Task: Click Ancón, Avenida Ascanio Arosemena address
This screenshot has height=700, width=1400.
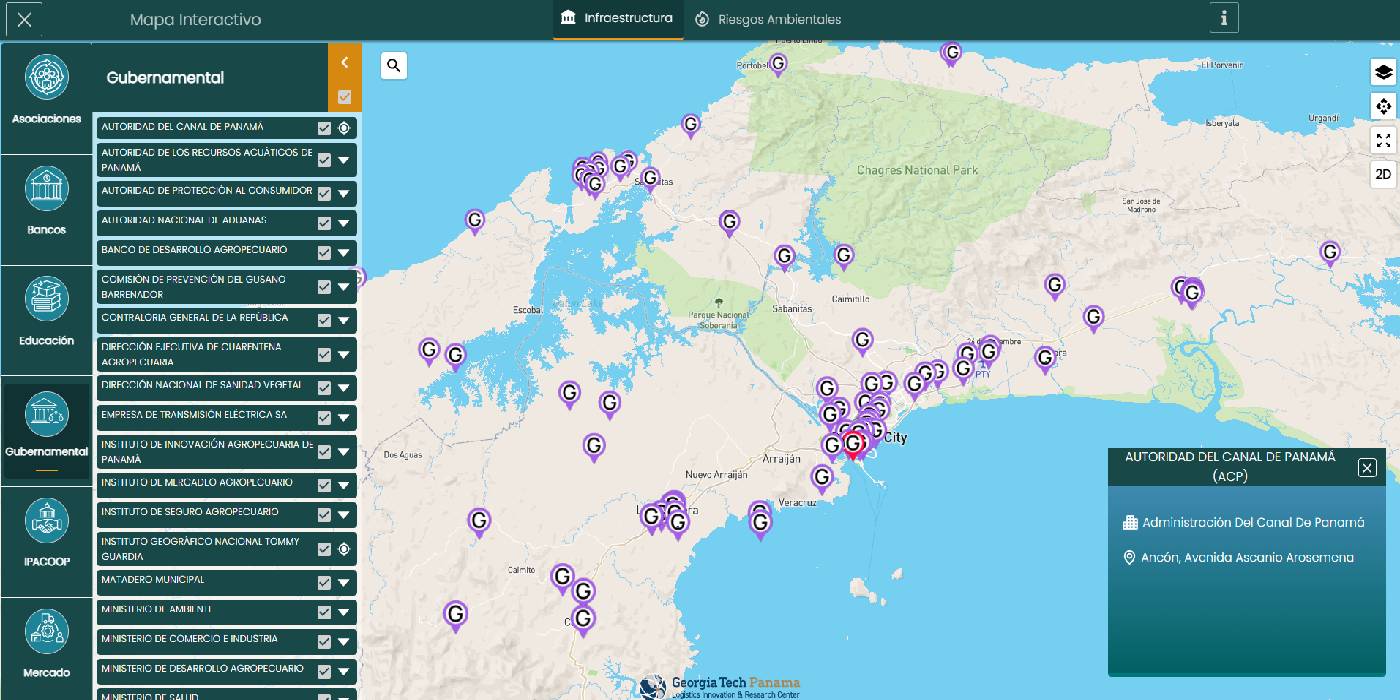Action: [x=1247, y=558]
